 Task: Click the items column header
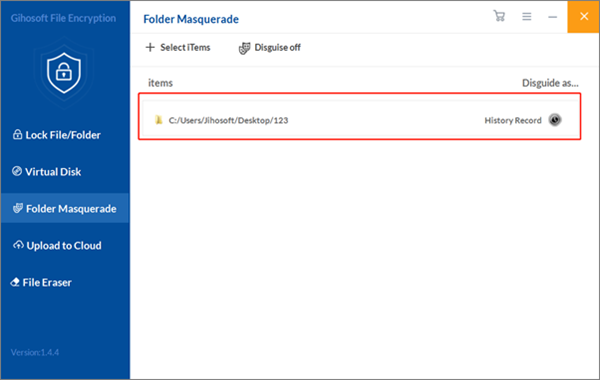coord(160,83)
